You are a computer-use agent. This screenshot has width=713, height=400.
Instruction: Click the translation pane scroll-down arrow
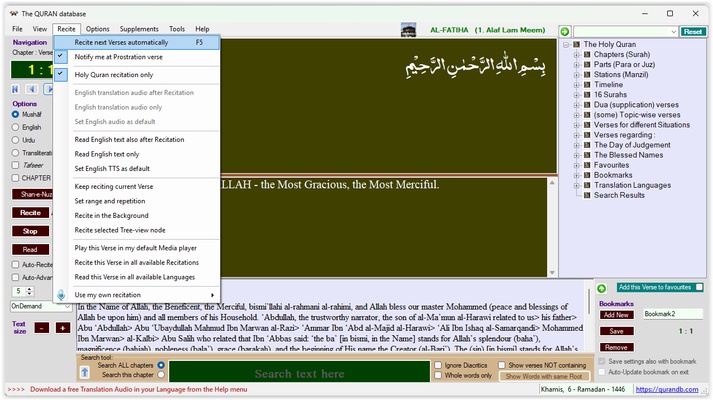[552, 273]
